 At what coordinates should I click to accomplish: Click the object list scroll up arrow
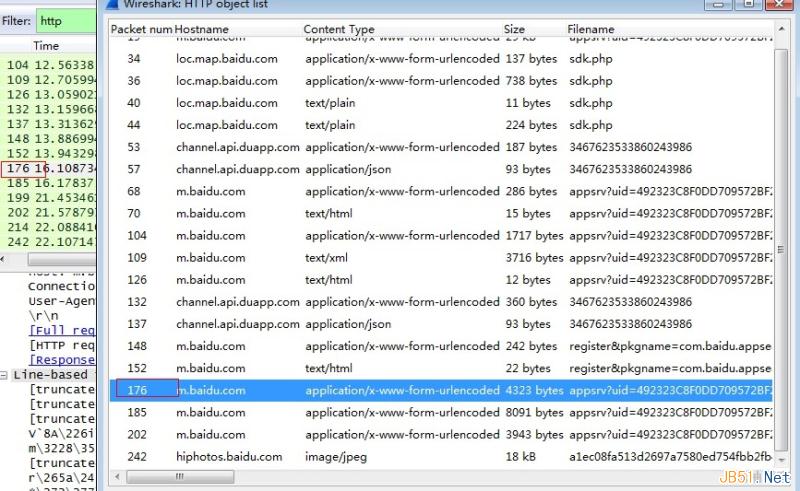781,29
